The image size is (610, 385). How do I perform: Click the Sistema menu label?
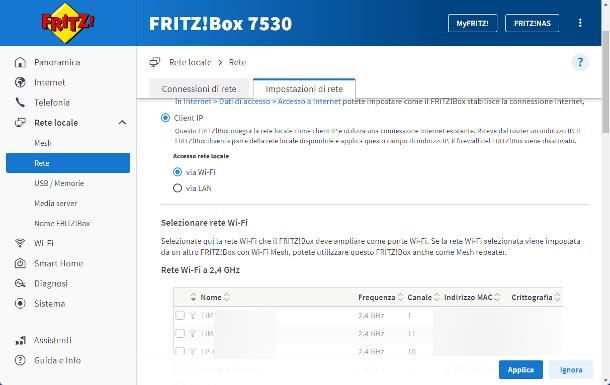click(x=49, y=303)
